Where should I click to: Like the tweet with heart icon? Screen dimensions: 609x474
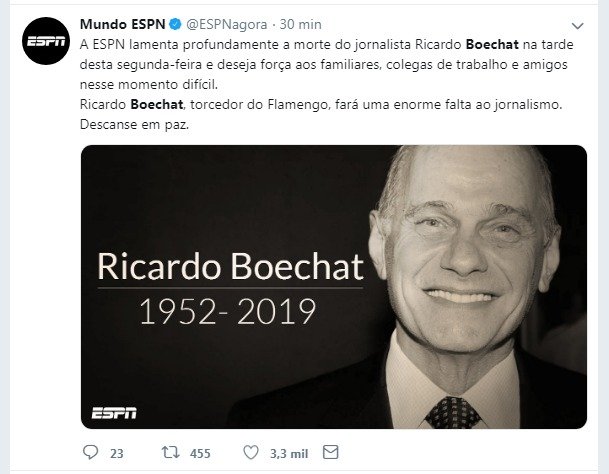[251, 452]
